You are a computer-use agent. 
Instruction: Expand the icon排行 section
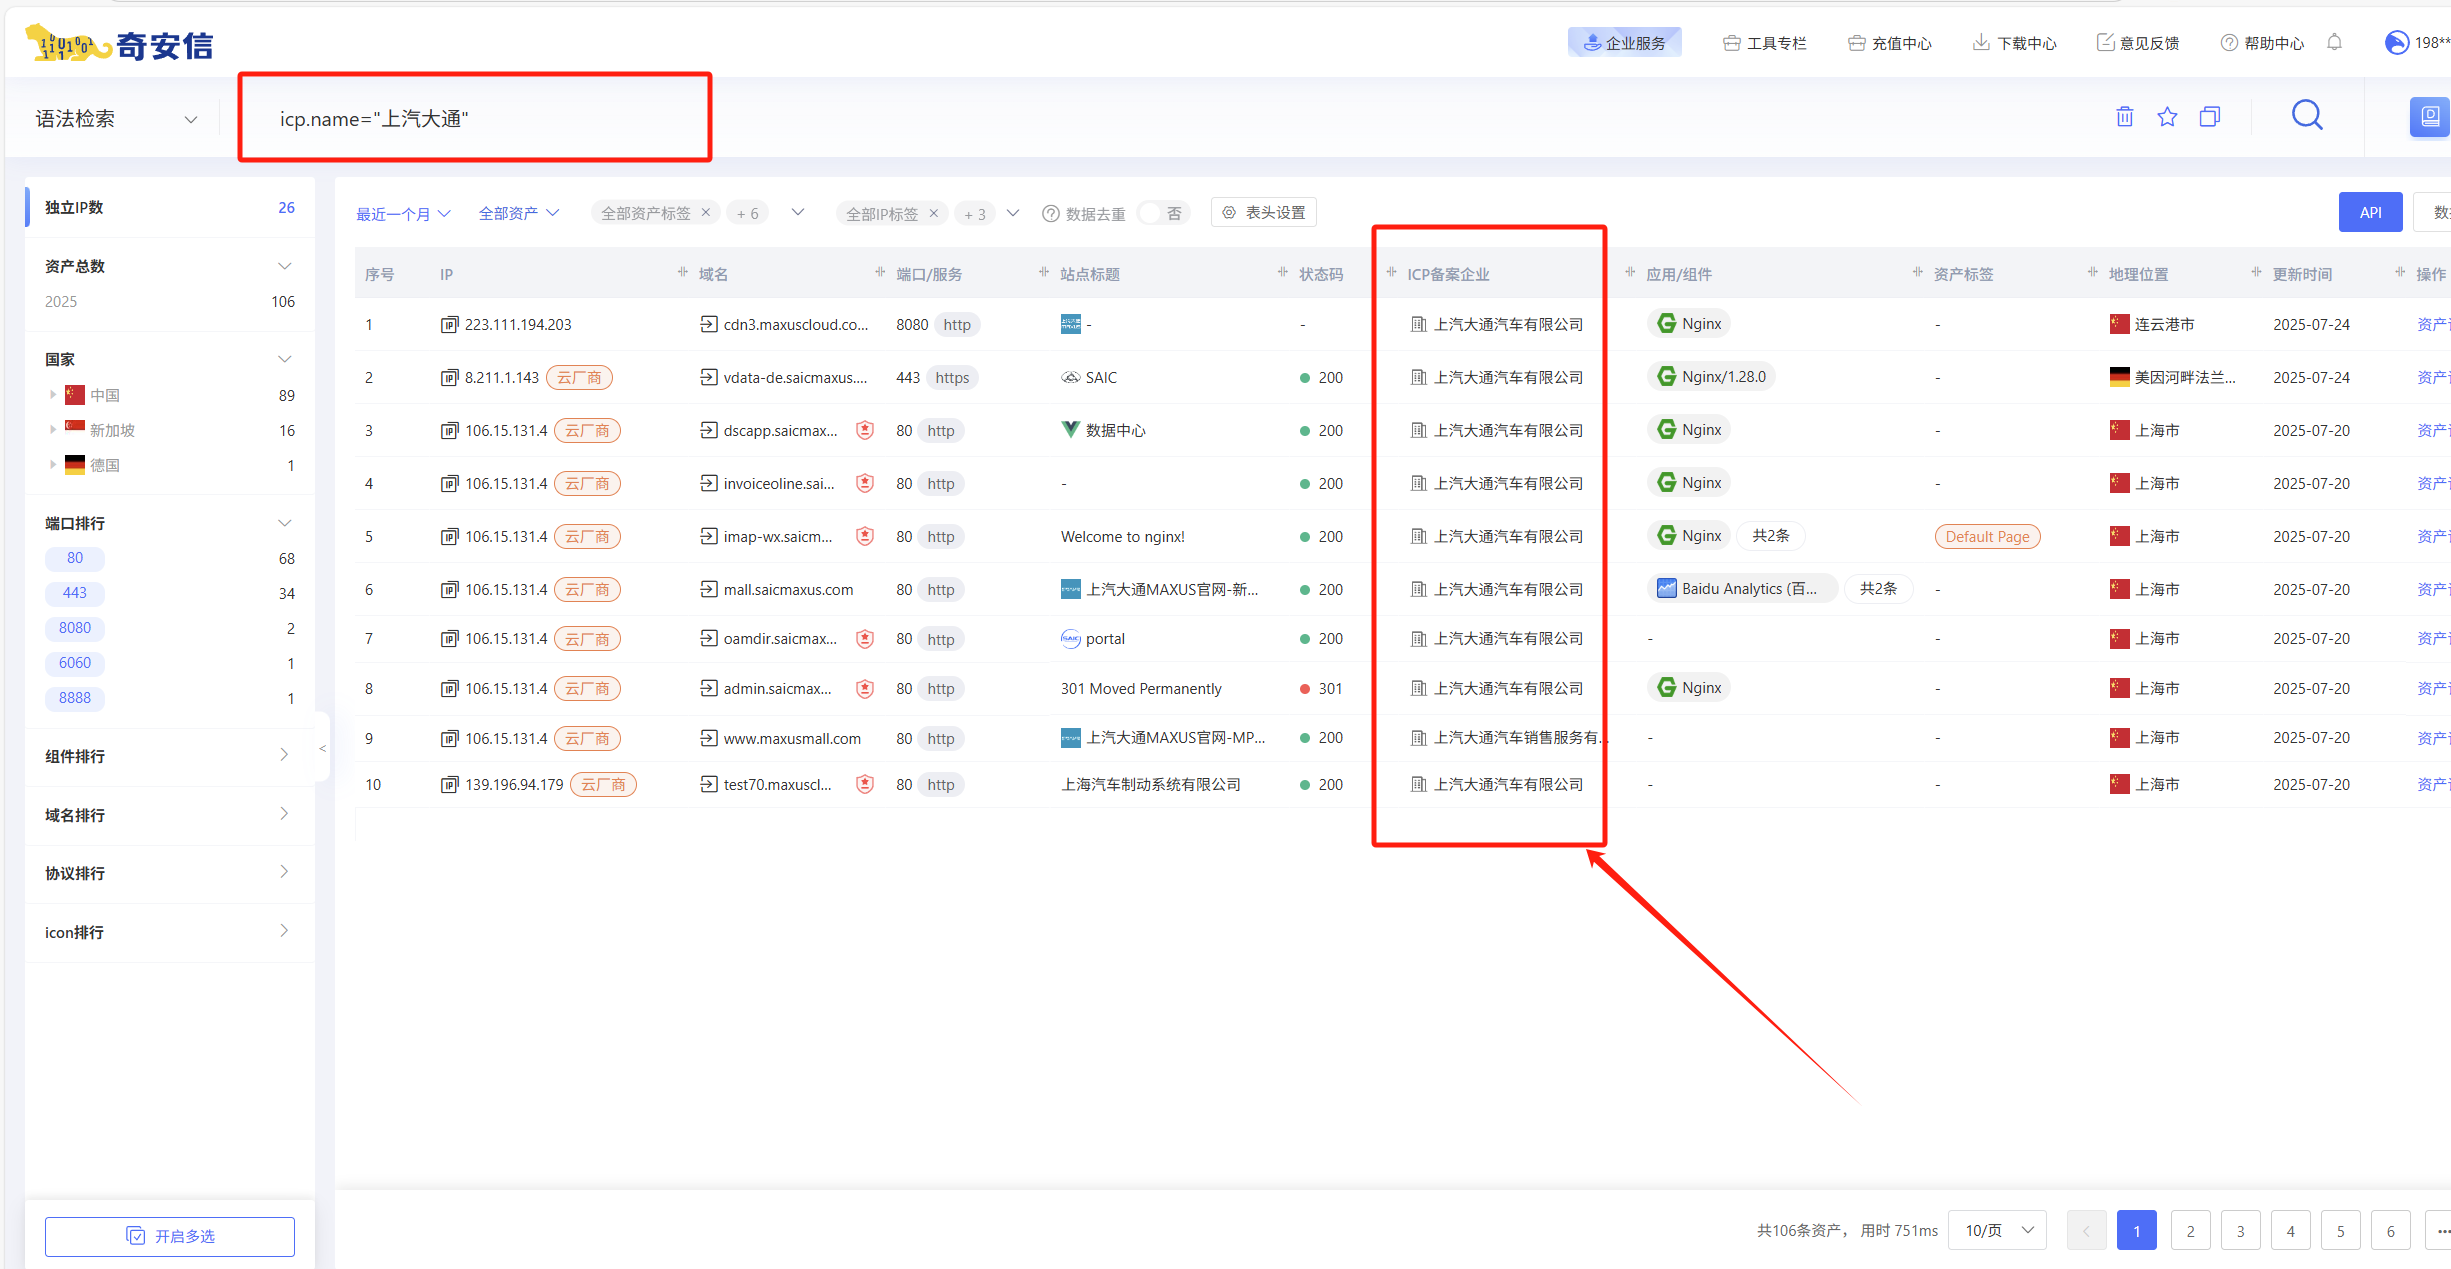pos(284,931)
